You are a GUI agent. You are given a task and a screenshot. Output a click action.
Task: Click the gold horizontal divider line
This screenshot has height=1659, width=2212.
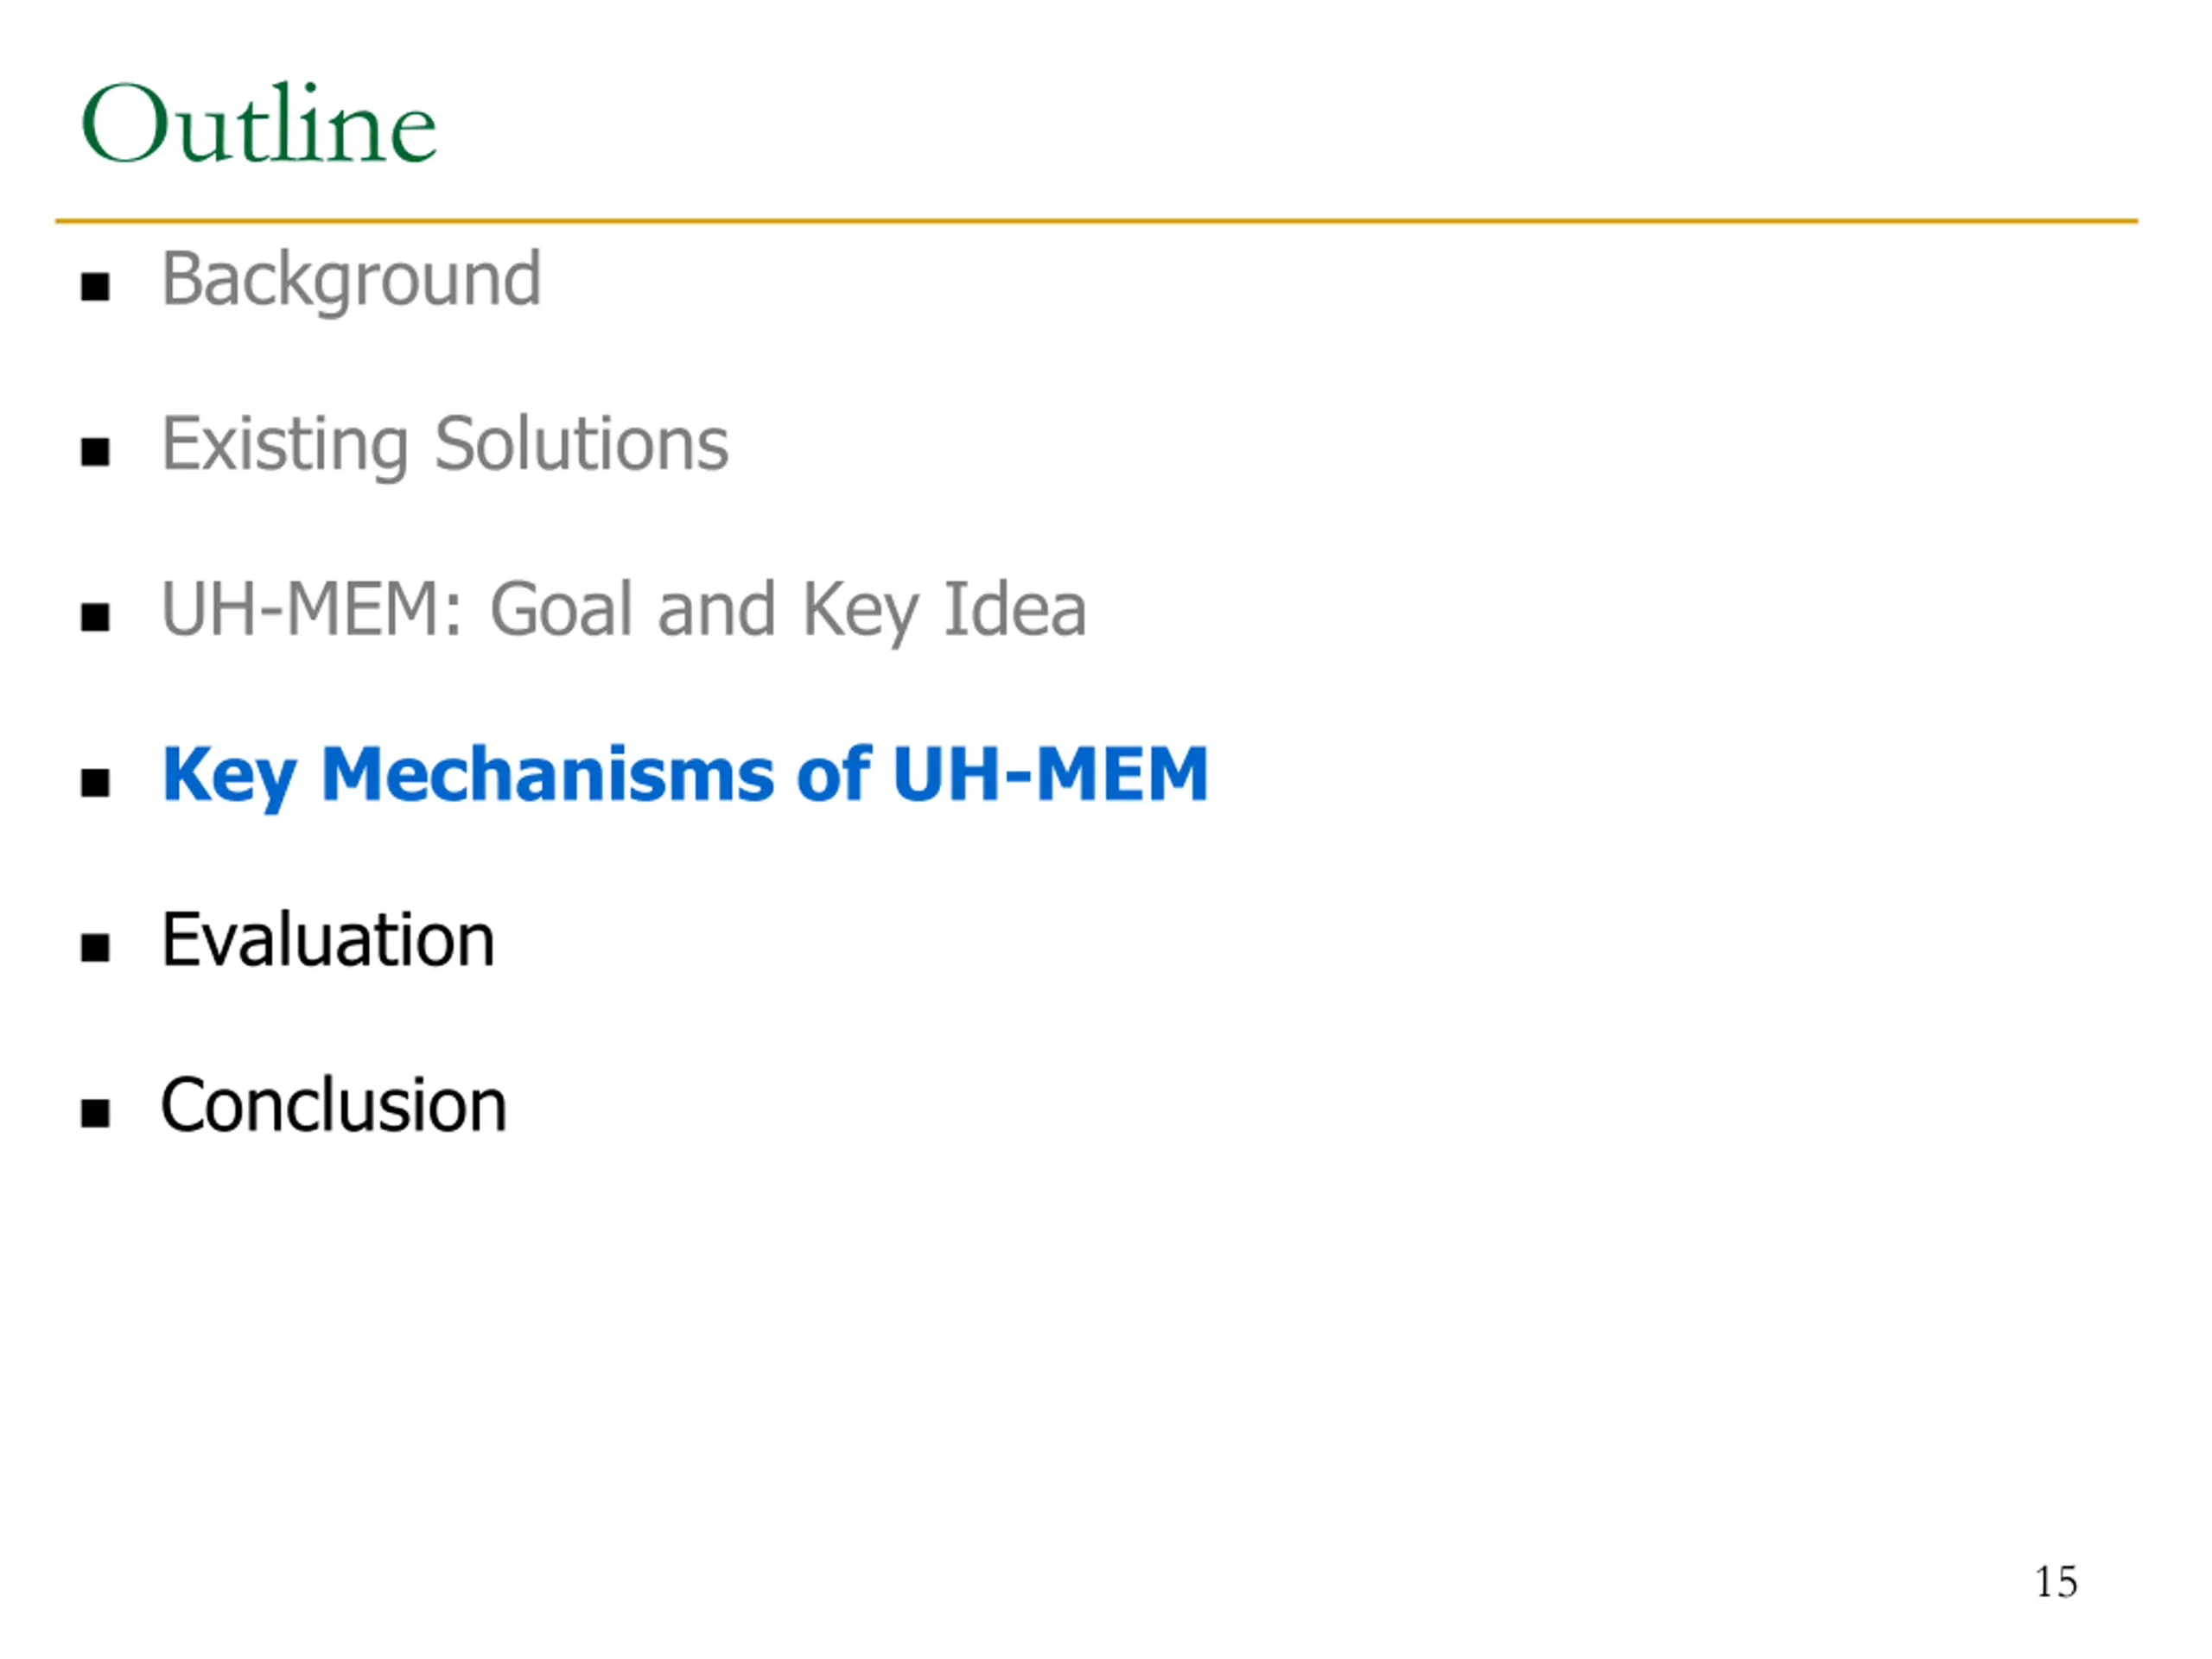pyautogui.click(x=1097, y=221)
